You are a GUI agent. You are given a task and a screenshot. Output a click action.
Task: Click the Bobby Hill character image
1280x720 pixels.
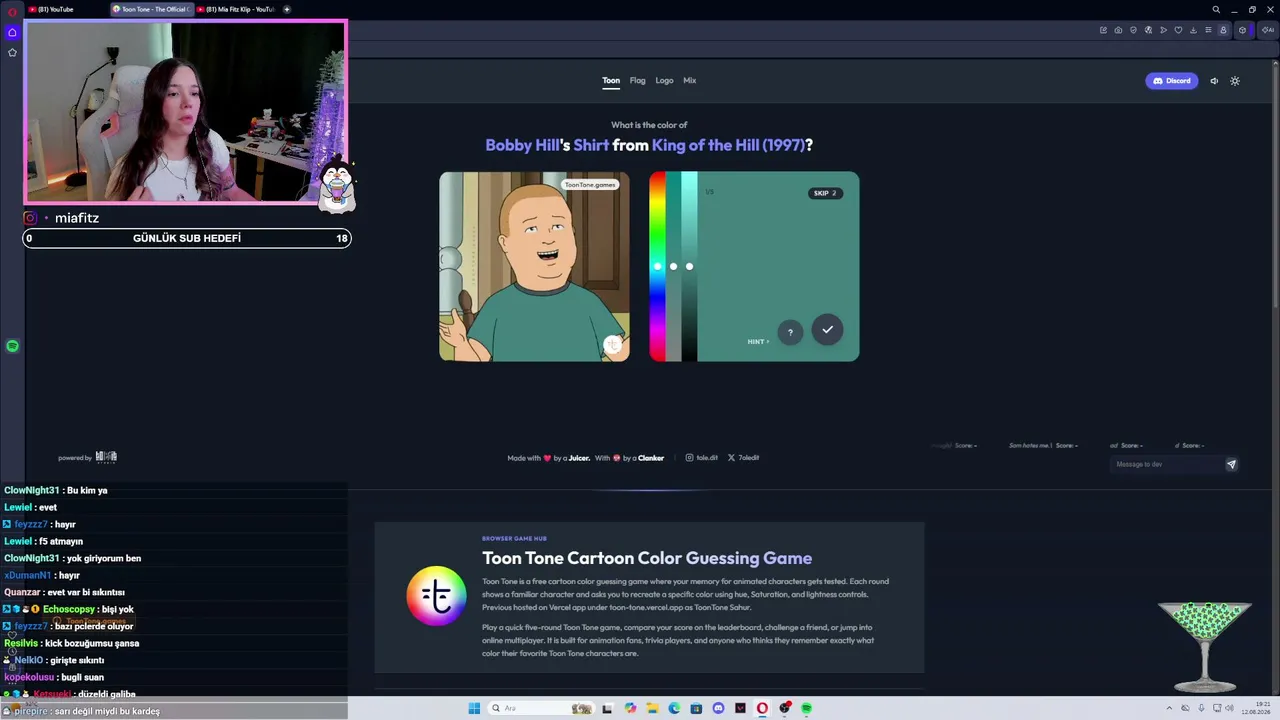[x=534, y=266]
